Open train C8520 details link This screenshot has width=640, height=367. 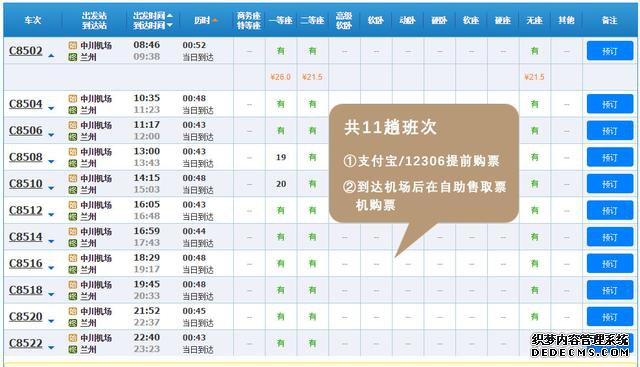click(26, 316)
